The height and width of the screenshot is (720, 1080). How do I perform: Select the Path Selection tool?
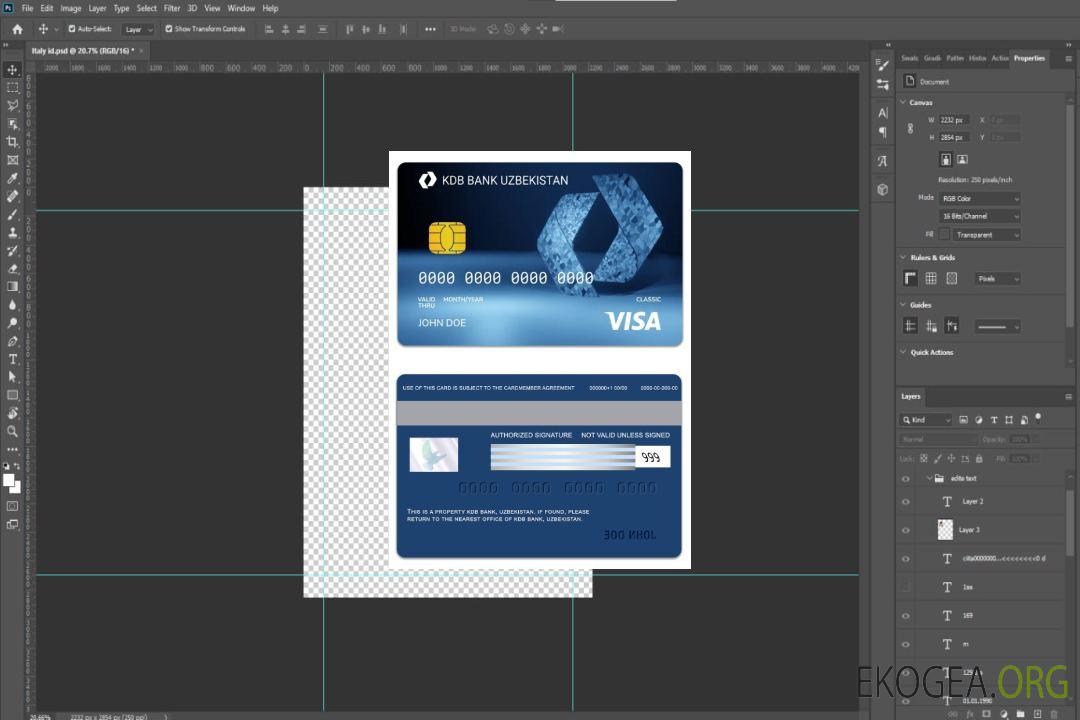pyautogui.click(x=12, y=377)
